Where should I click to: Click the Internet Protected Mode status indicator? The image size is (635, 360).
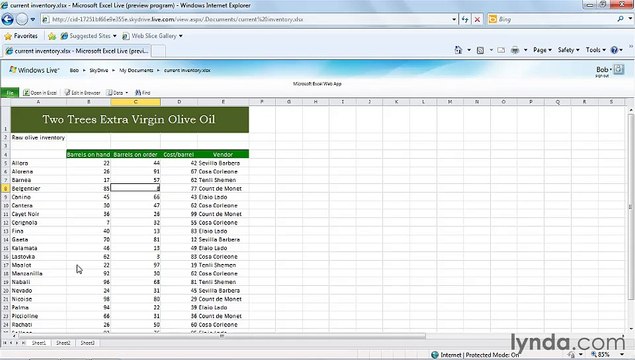[x=476, y=355]
